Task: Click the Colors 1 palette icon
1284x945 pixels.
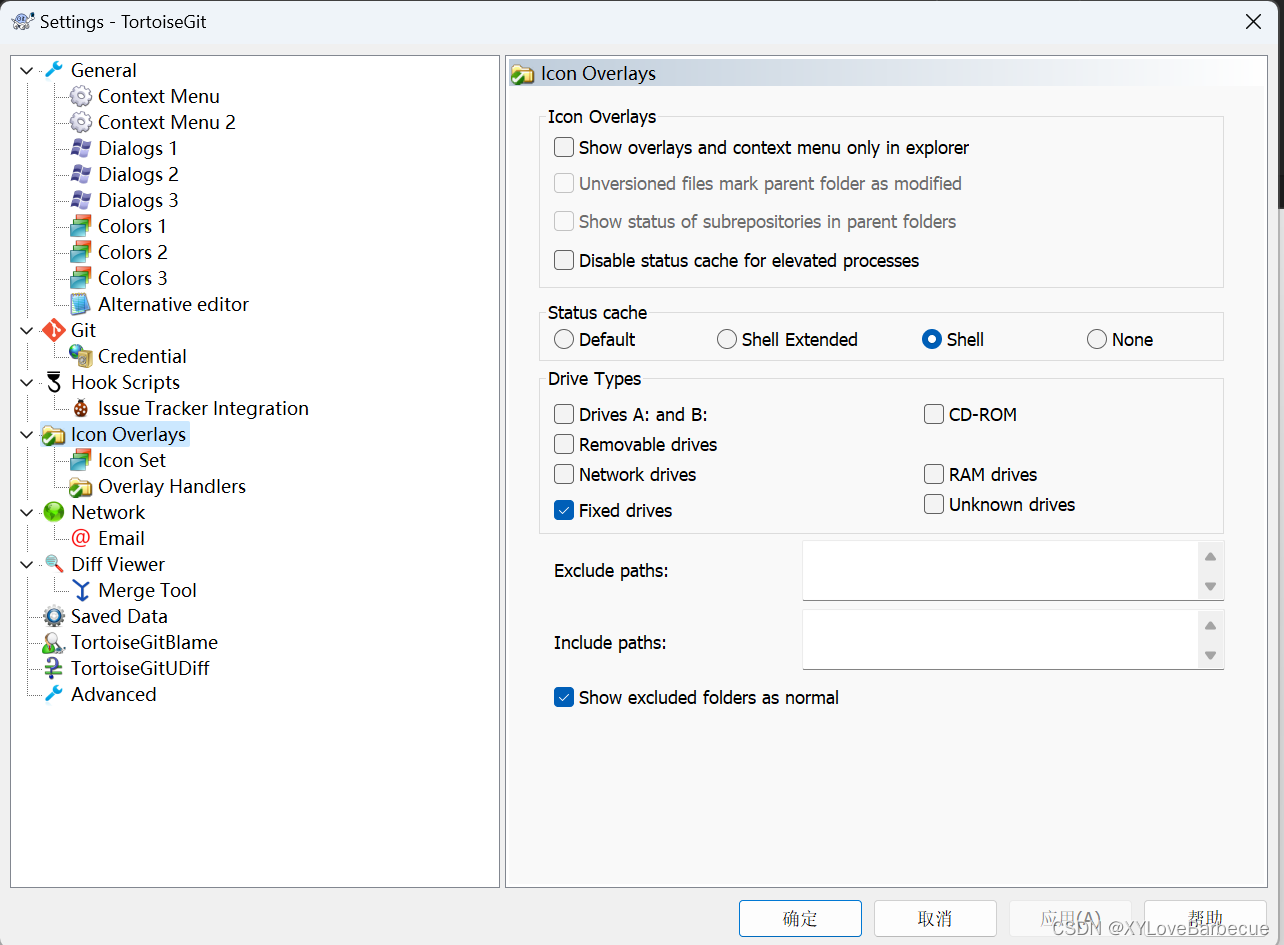Action: point(81,226)
